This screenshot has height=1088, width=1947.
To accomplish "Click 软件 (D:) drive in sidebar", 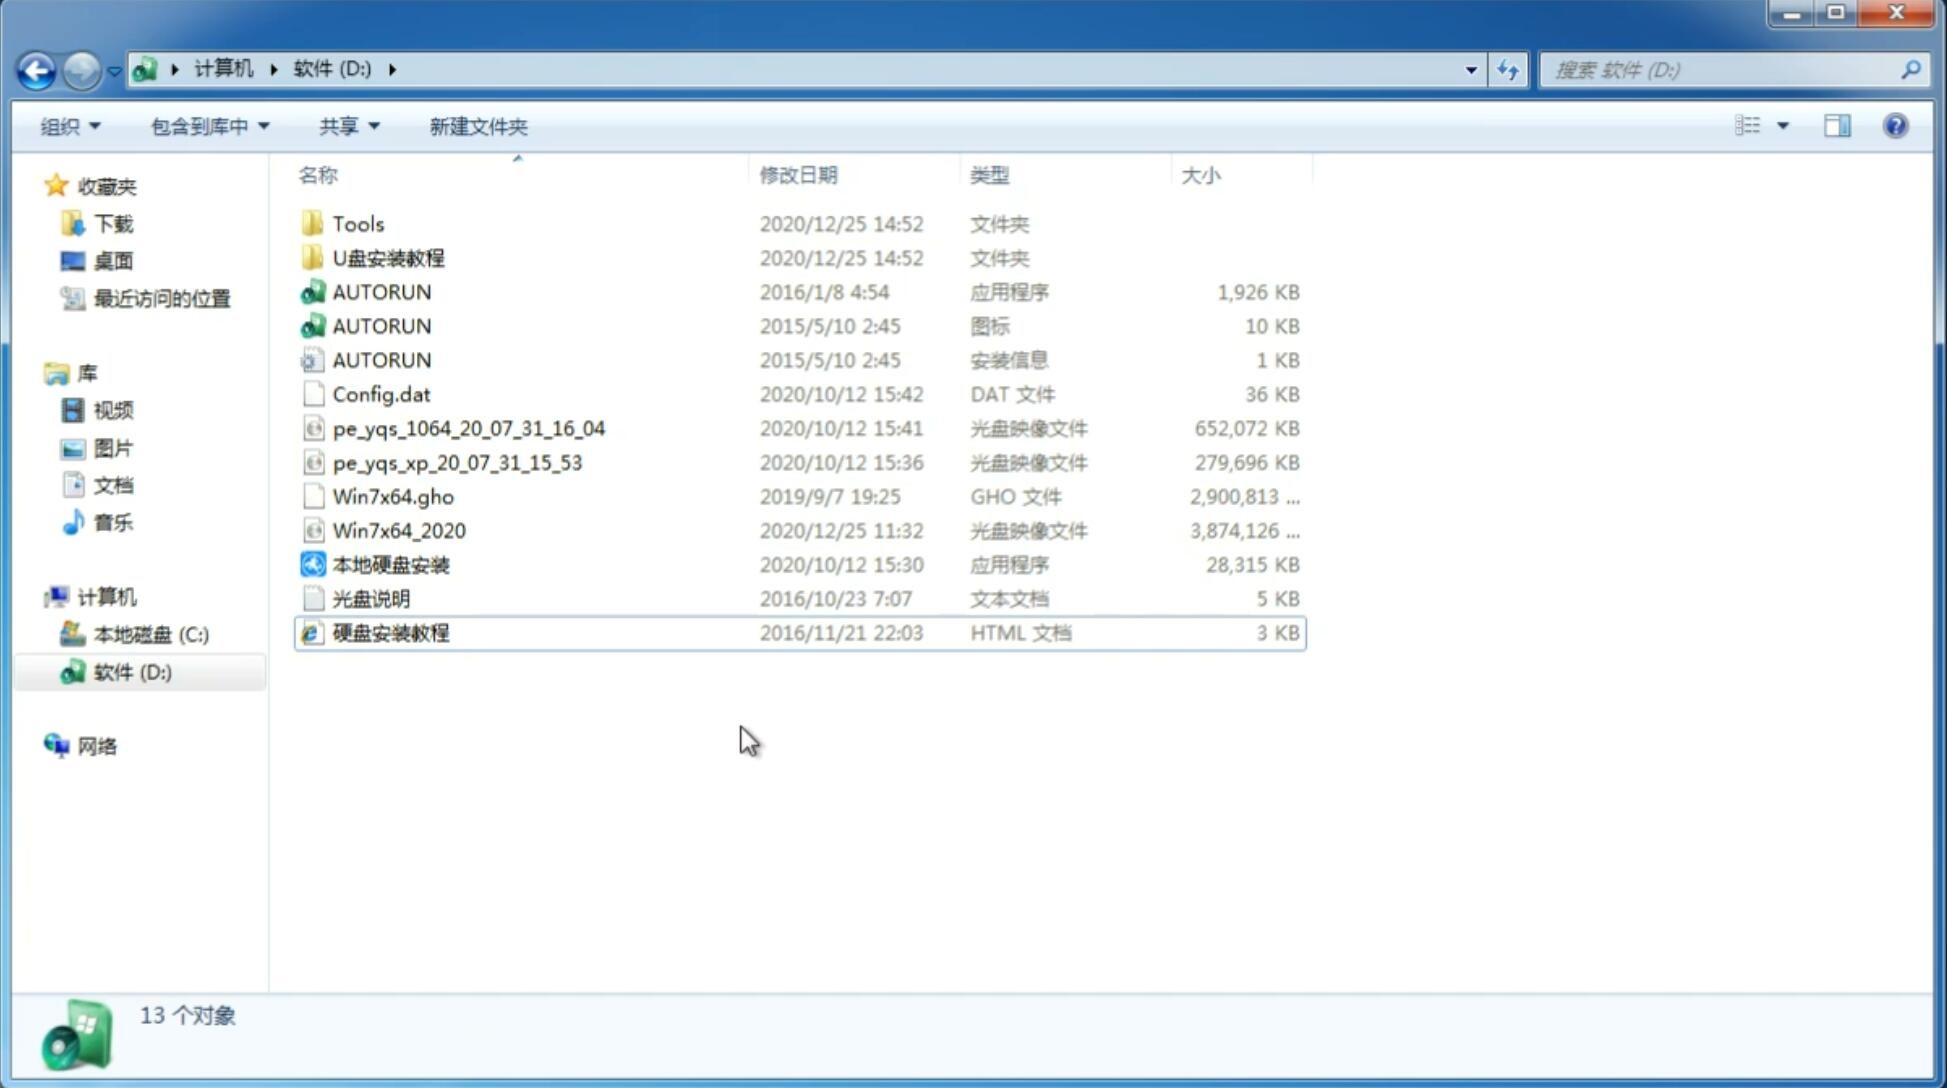I will [x=131, y=672].
